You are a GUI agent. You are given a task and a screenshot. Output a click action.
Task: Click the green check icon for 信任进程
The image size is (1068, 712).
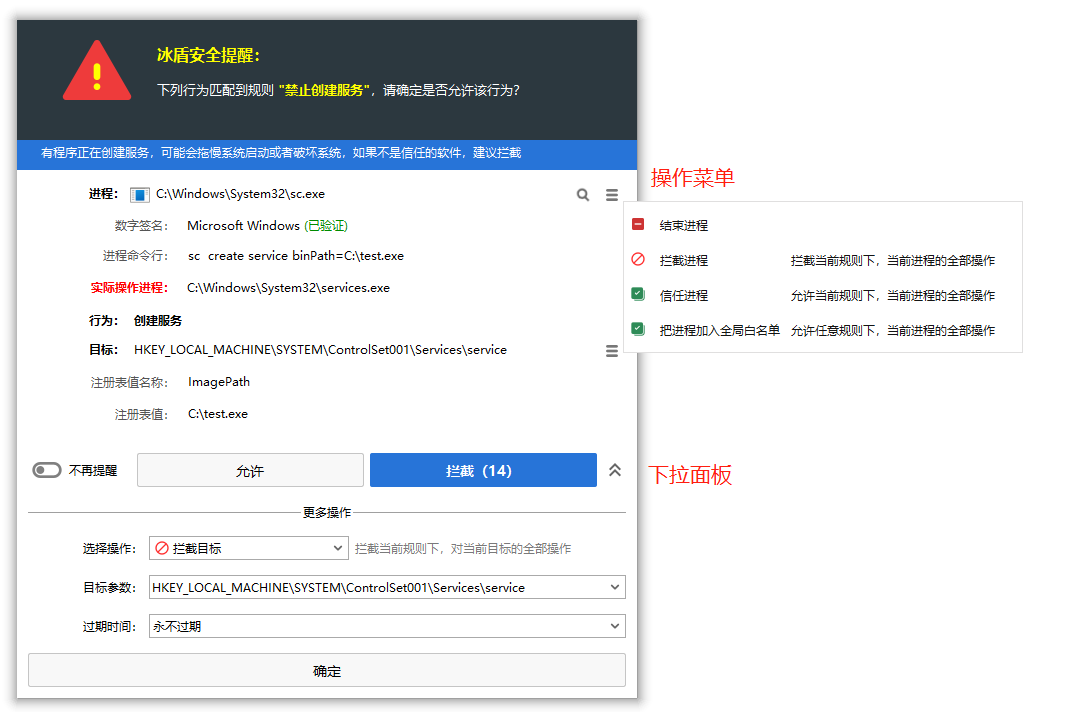638,294
